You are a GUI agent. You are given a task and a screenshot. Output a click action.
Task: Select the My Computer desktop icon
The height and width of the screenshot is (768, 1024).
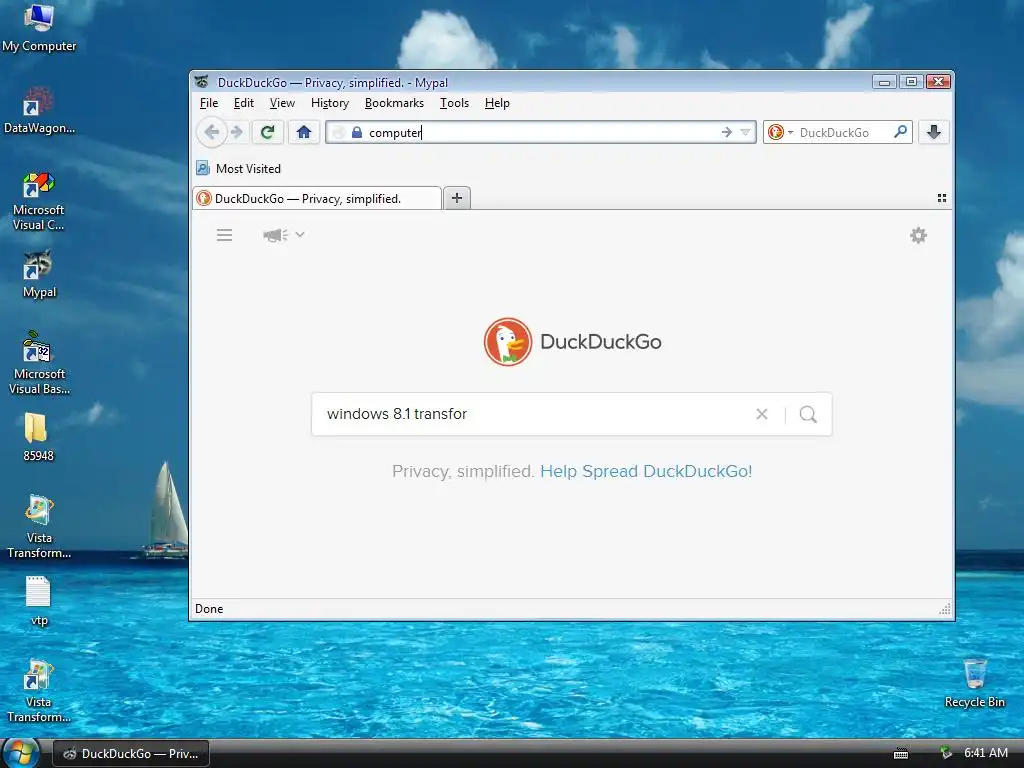(39, 28)
